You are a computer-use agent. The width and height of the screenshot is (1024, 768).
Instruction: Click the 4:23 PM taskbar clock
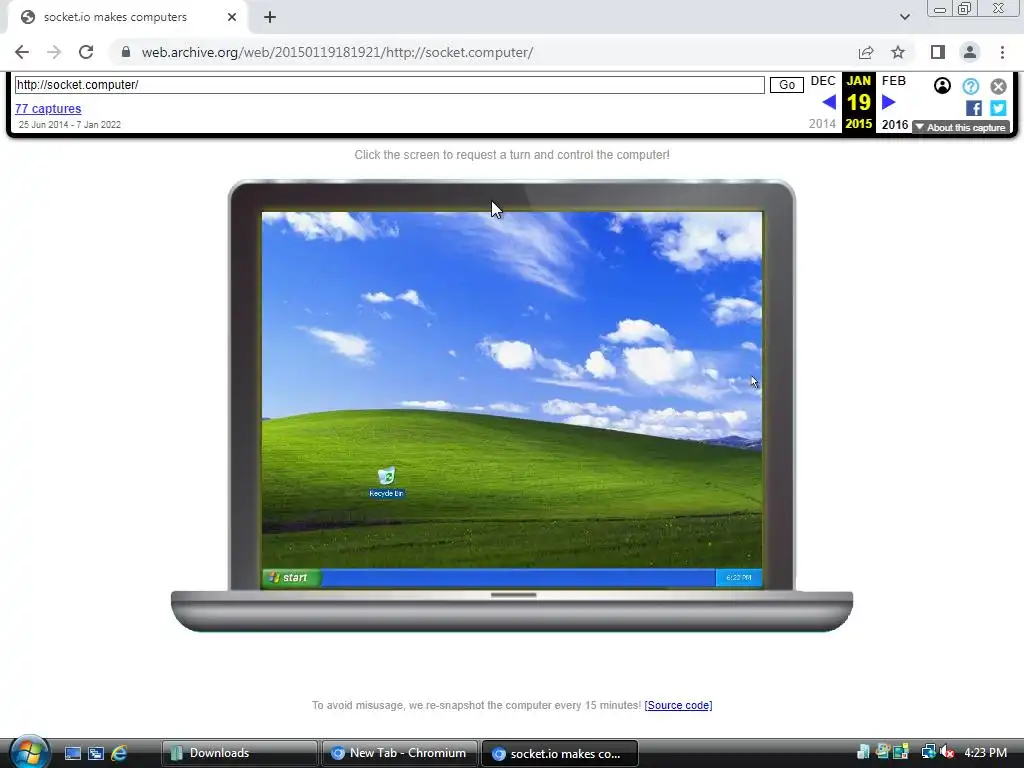tap(985, 752)
